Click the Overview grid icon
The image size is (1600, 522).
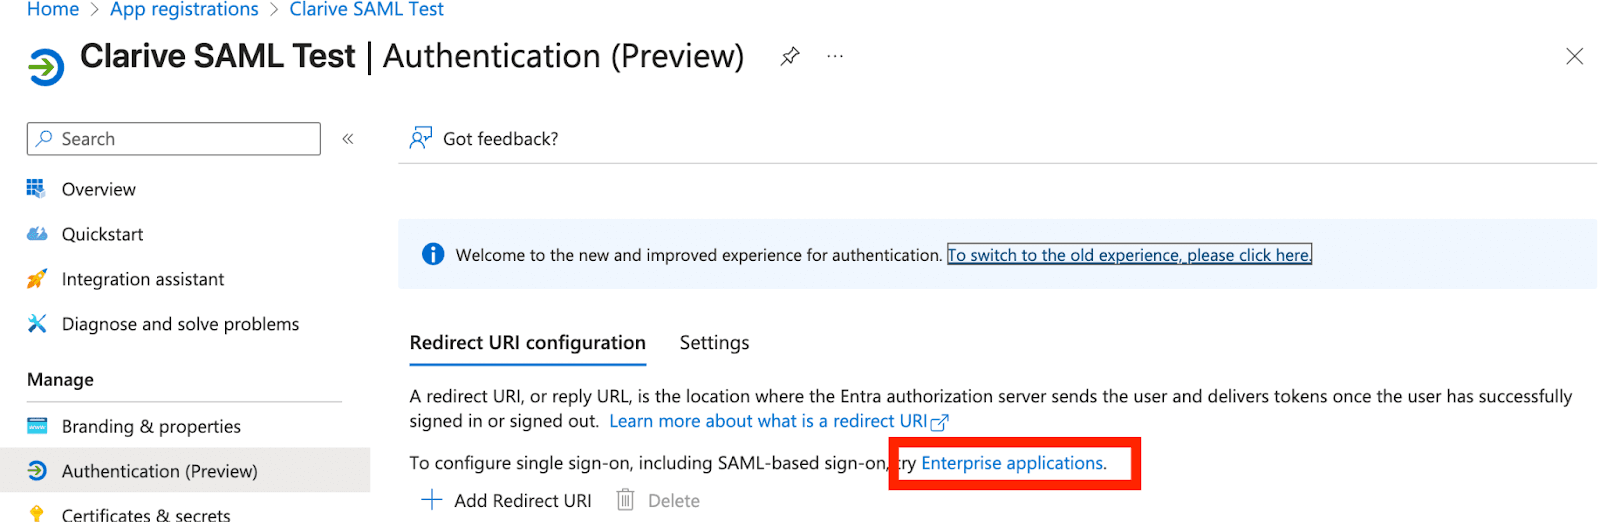click(x=37, y=188)
